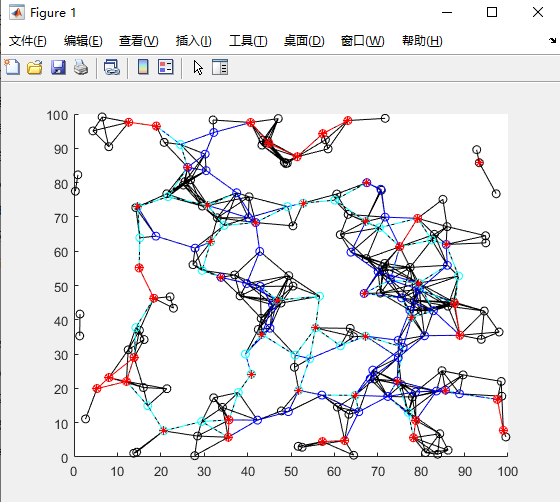Print the figure with the printer icon
The width and height of the screenshot is (560, 502).
[x=81, y=67]
